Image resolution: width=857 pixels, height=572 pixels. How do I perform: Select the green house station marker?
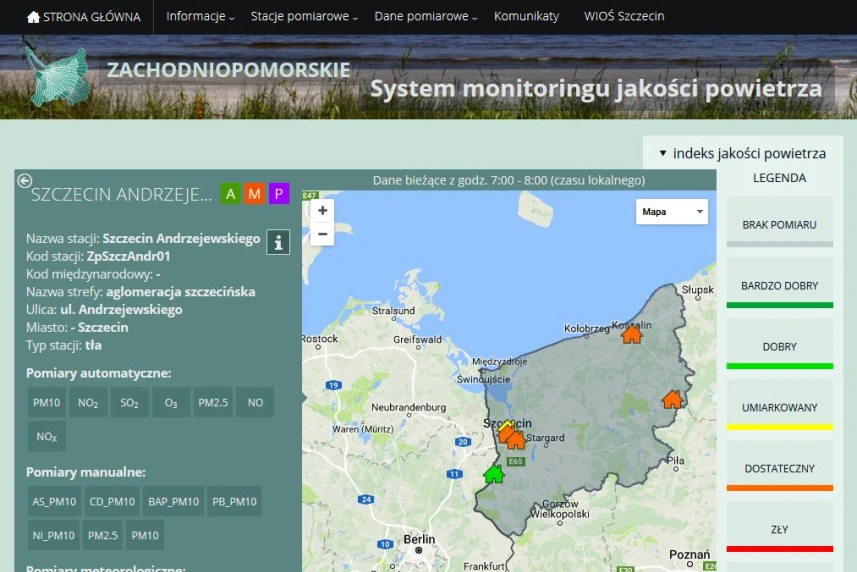[493, 473]
